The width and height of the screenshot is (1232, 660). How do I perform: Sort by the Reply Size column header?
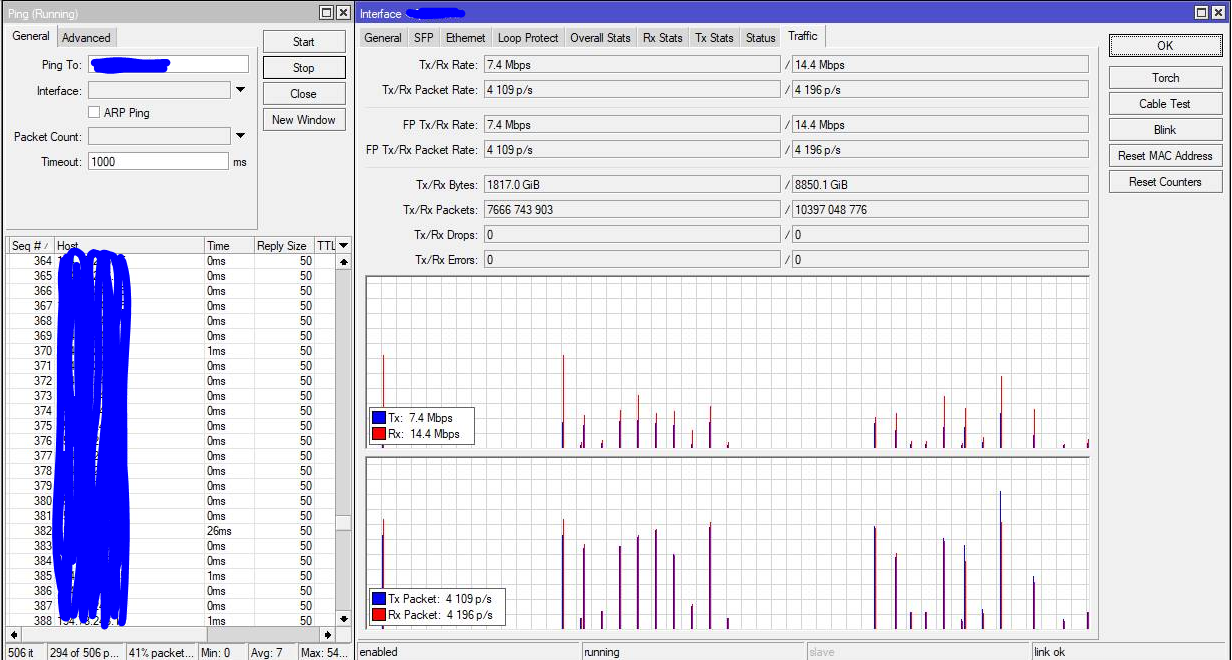[x=283, y=245]
